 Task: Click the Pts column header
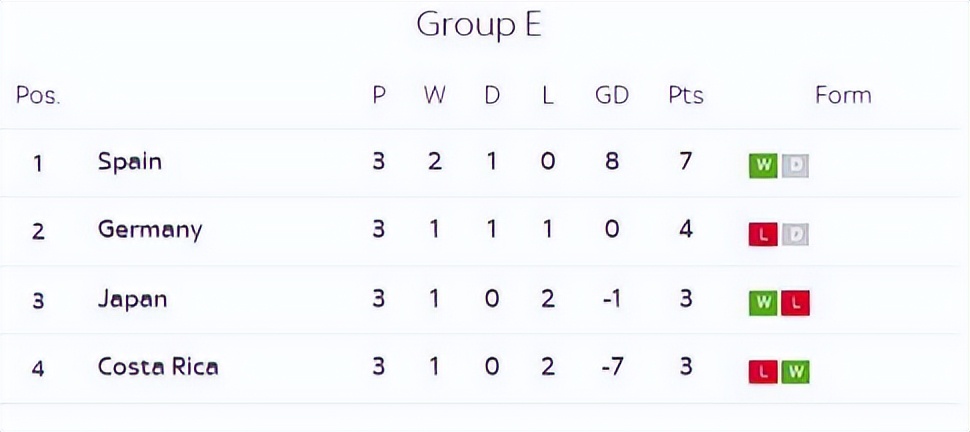pyautogui.click(x=686, y=95)
